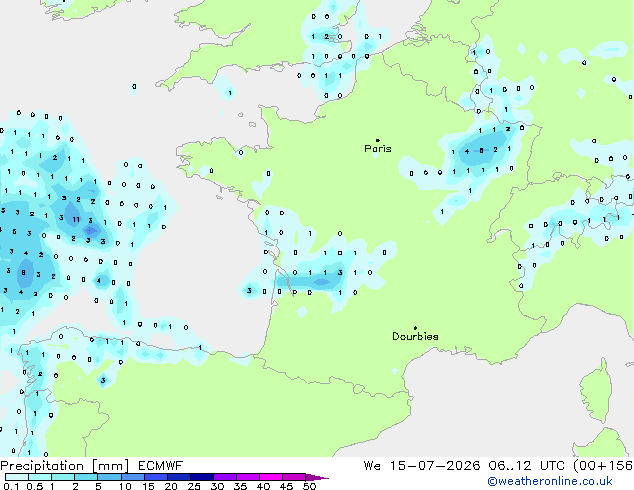Click the Dourbies city label
Image resolution: width=634 pixels, height=490 pixels.
[x=415, y=336]
